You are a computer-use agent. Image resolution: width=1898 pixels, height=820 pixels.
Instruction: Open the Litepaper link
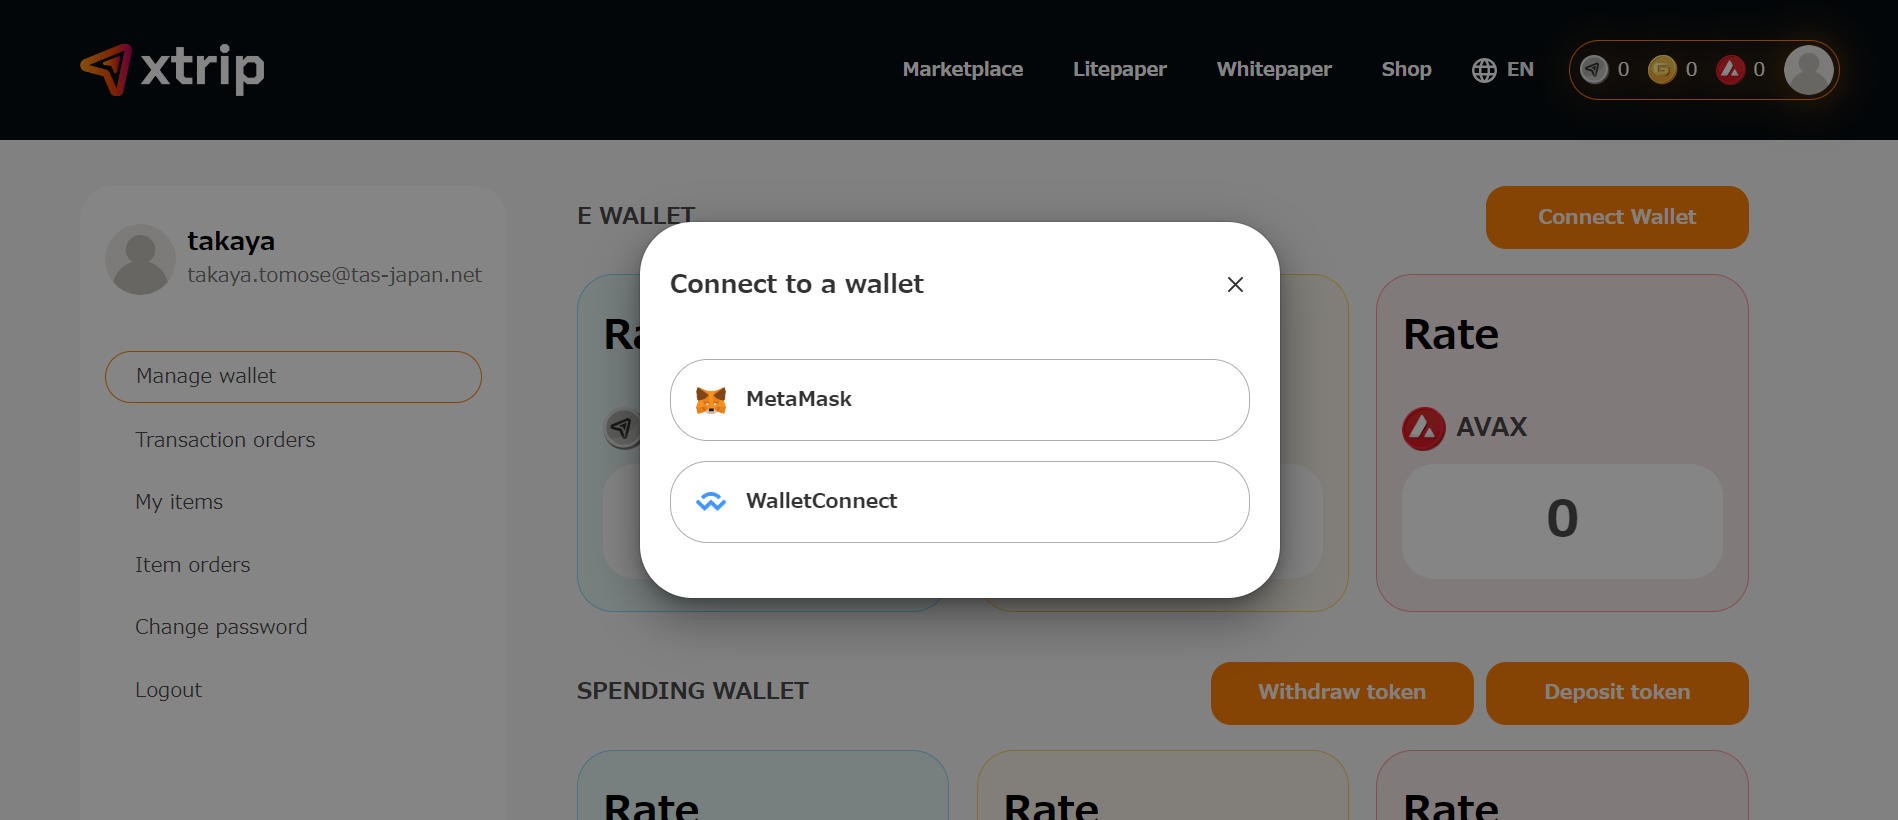click(1119, 70)
